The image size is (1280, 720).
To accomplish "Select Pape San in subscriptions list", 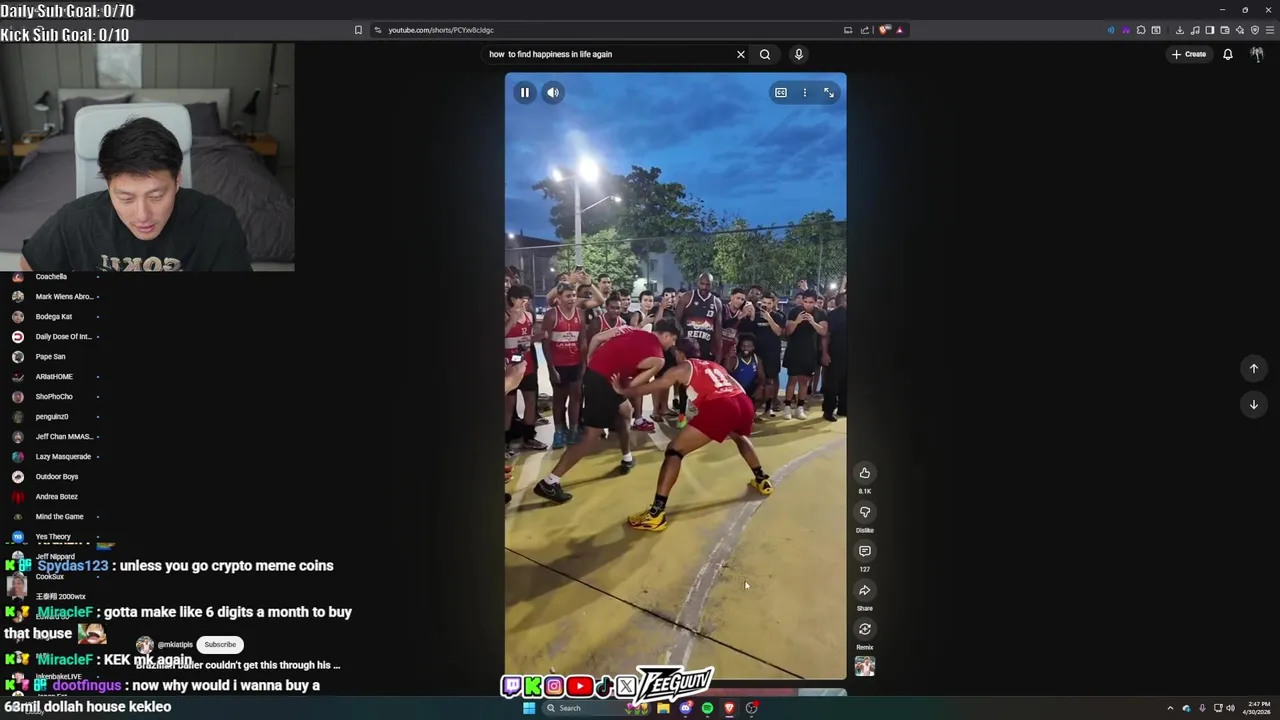I will point(50,357).
